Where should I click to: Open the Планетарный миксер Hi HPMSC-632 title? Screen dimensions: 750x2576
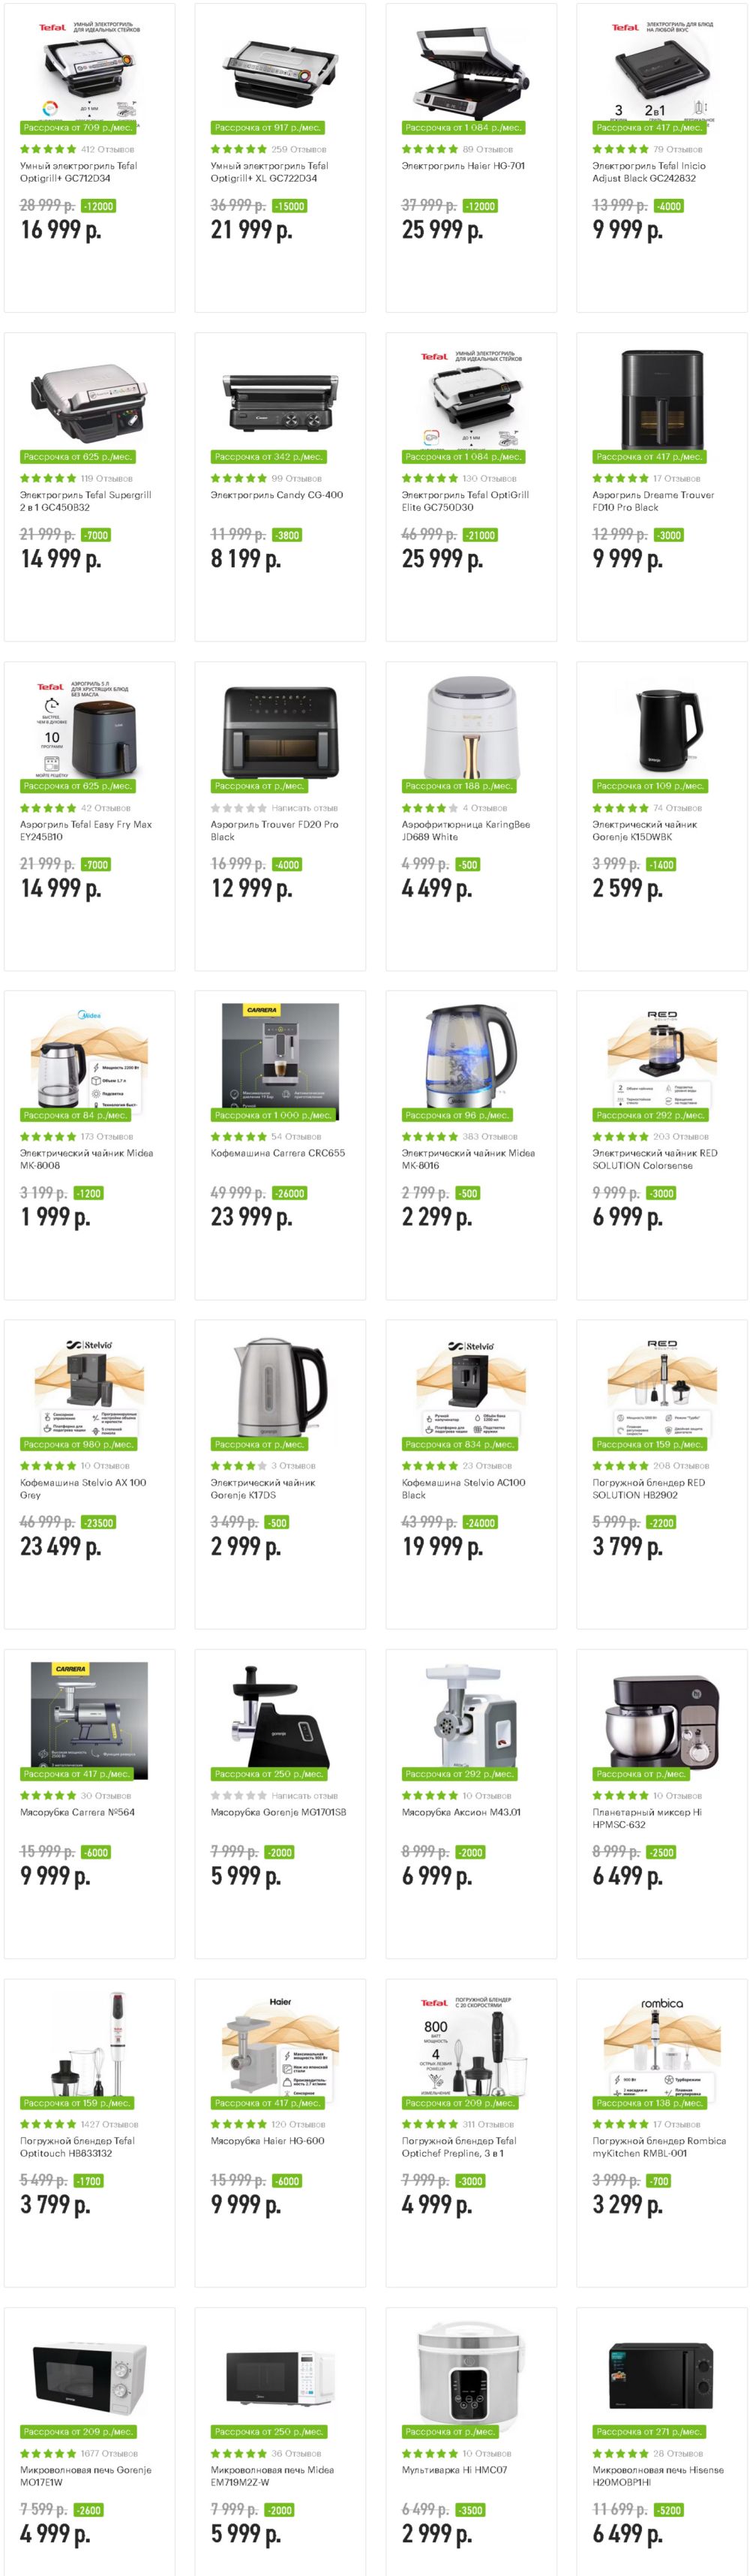(x=647, y=1818)
